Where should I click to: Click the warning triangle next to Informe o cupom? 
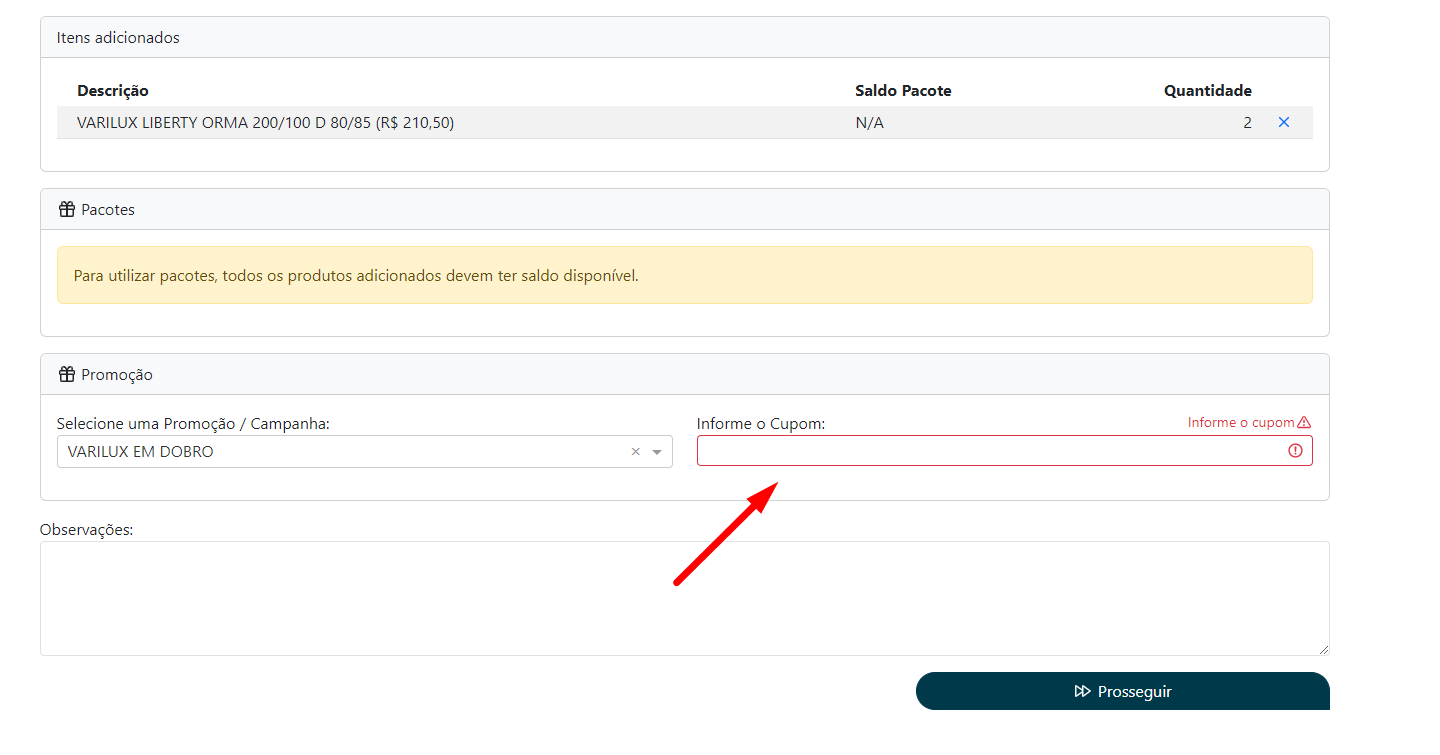[x=1304, y=422]
